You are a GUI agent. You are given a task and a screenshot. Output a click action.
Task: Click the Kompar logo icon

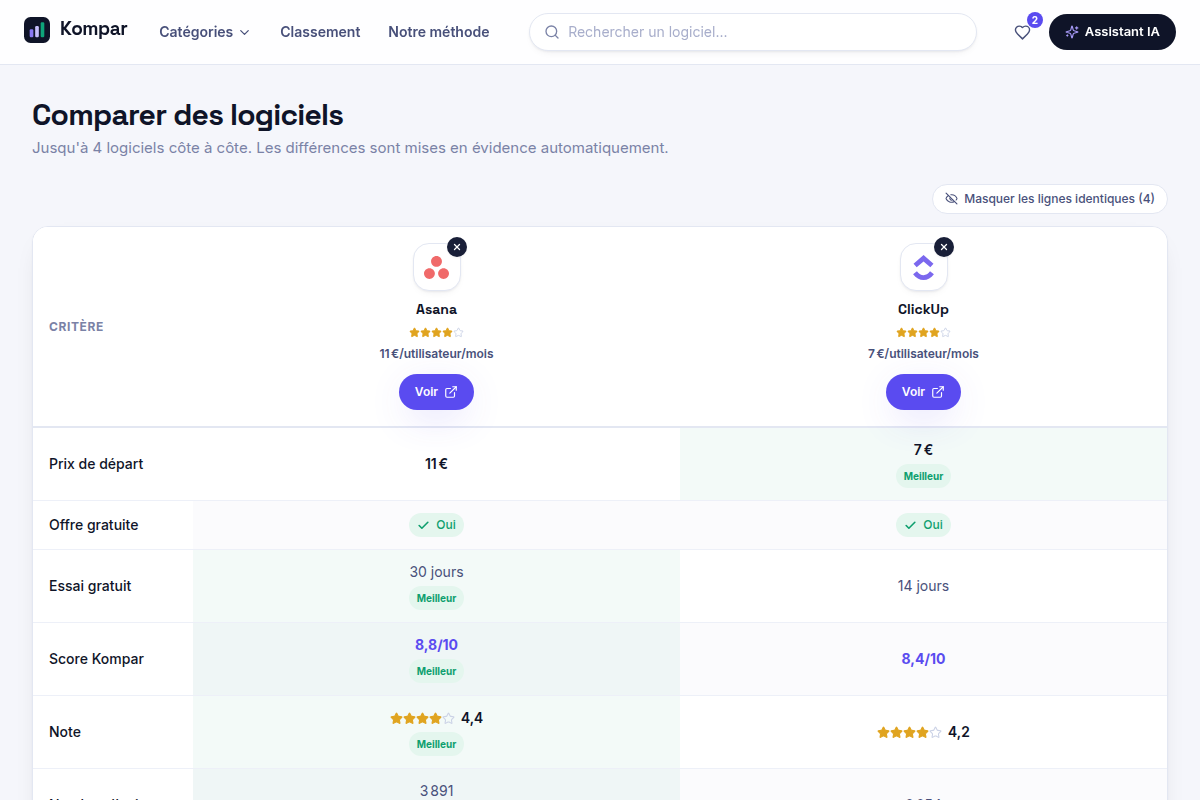tap(37, 30)
